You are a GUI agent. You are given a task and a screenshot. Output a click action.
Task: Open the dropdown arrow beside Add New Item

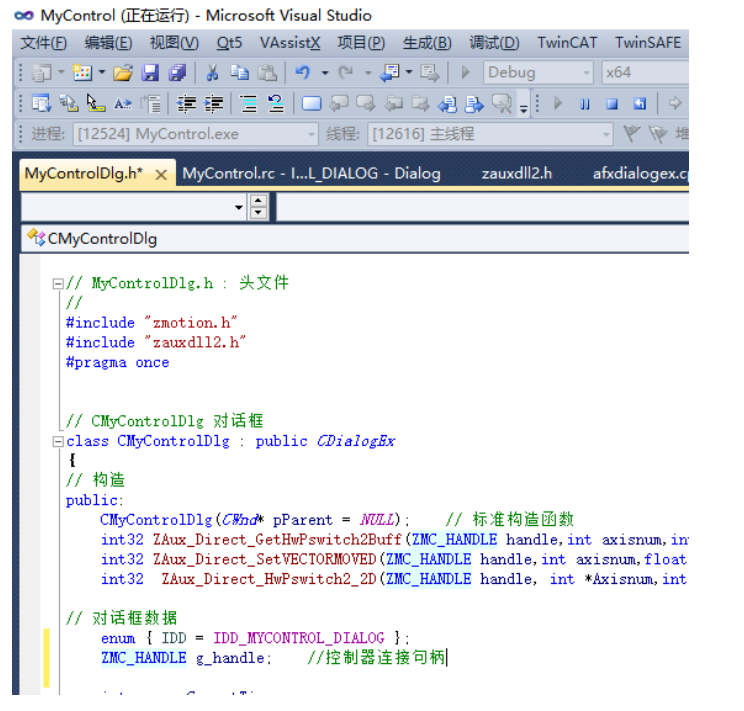click(x=102, y=73)
